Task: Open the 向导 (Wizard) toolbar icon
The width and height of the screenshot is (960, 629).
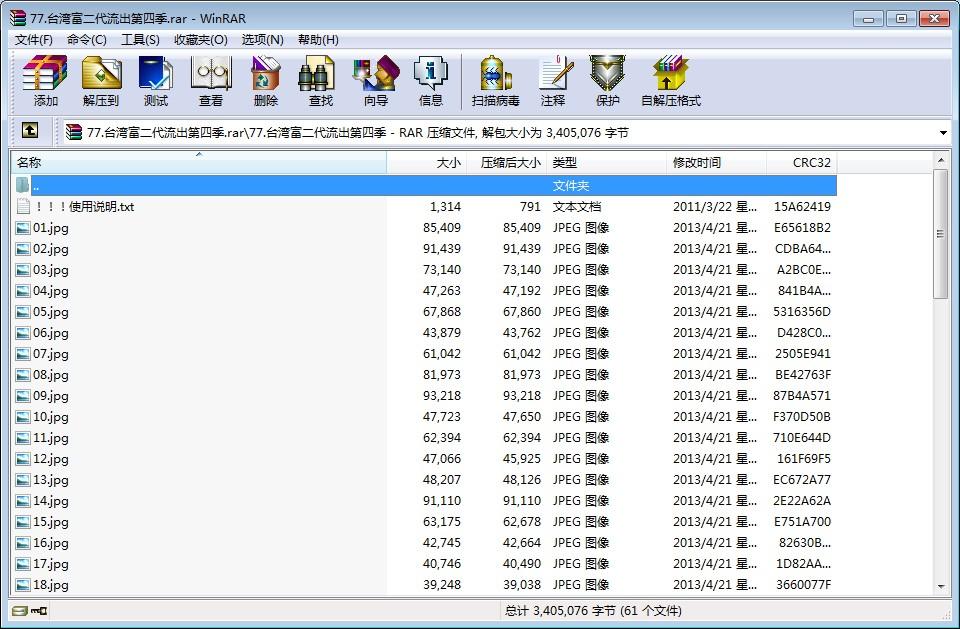Action: 376,80
